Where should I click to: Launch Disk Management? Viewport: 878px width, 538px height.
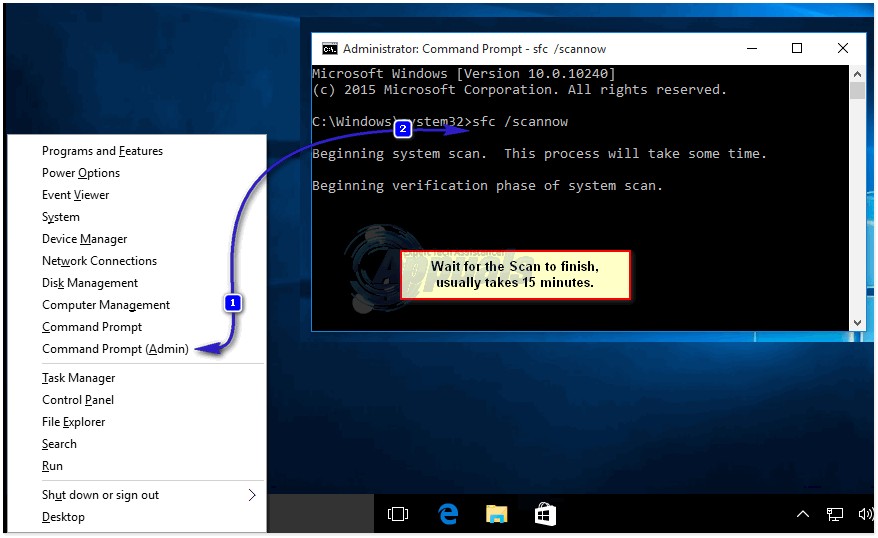[90, 283]
